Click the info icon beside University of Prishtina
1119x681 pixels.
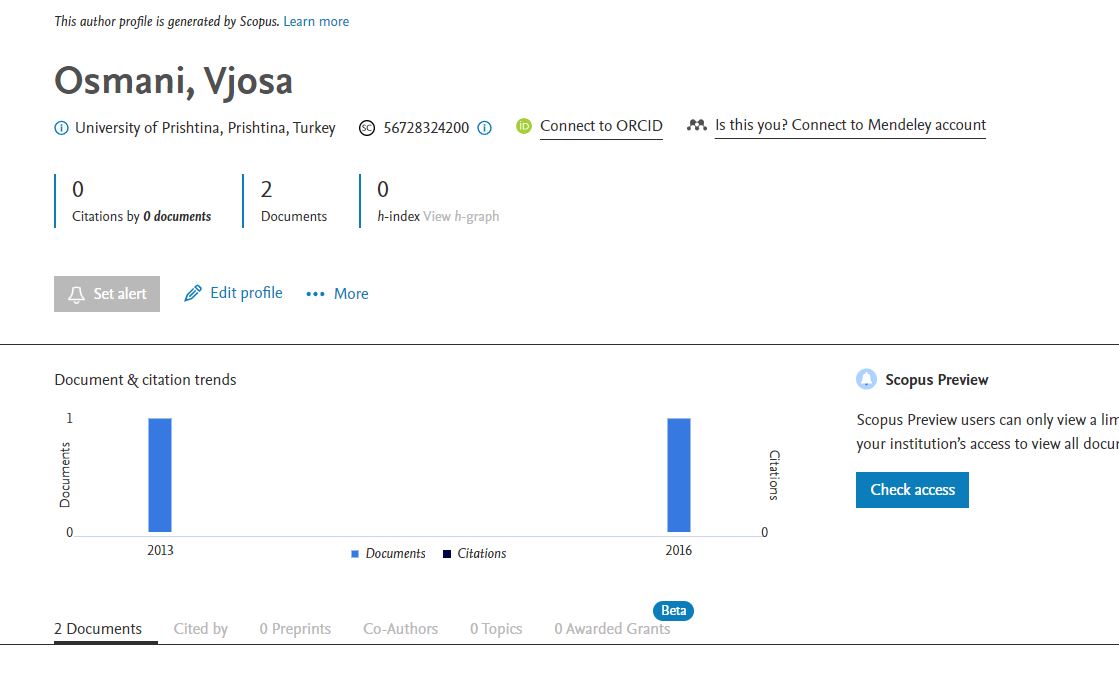coord(61,128)
